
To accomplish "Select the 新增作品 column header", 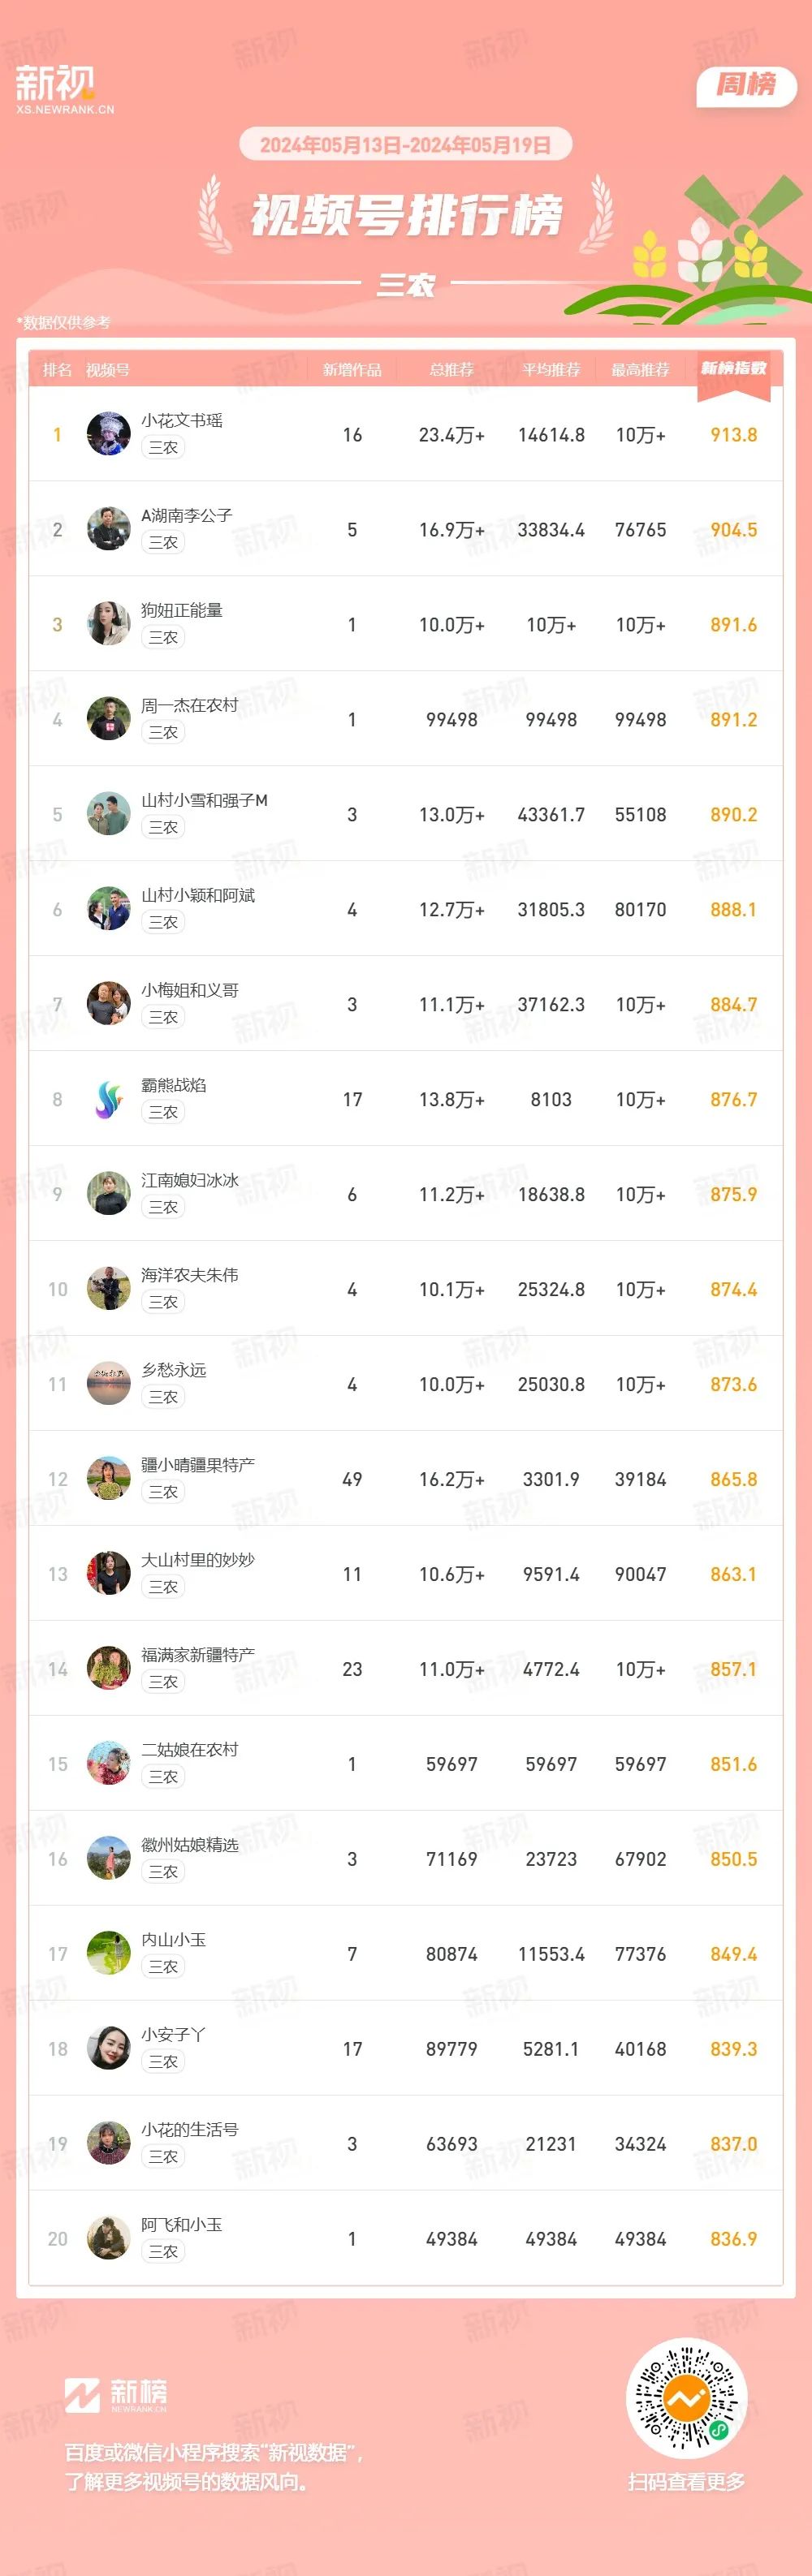I will click(x=352, y=370).
